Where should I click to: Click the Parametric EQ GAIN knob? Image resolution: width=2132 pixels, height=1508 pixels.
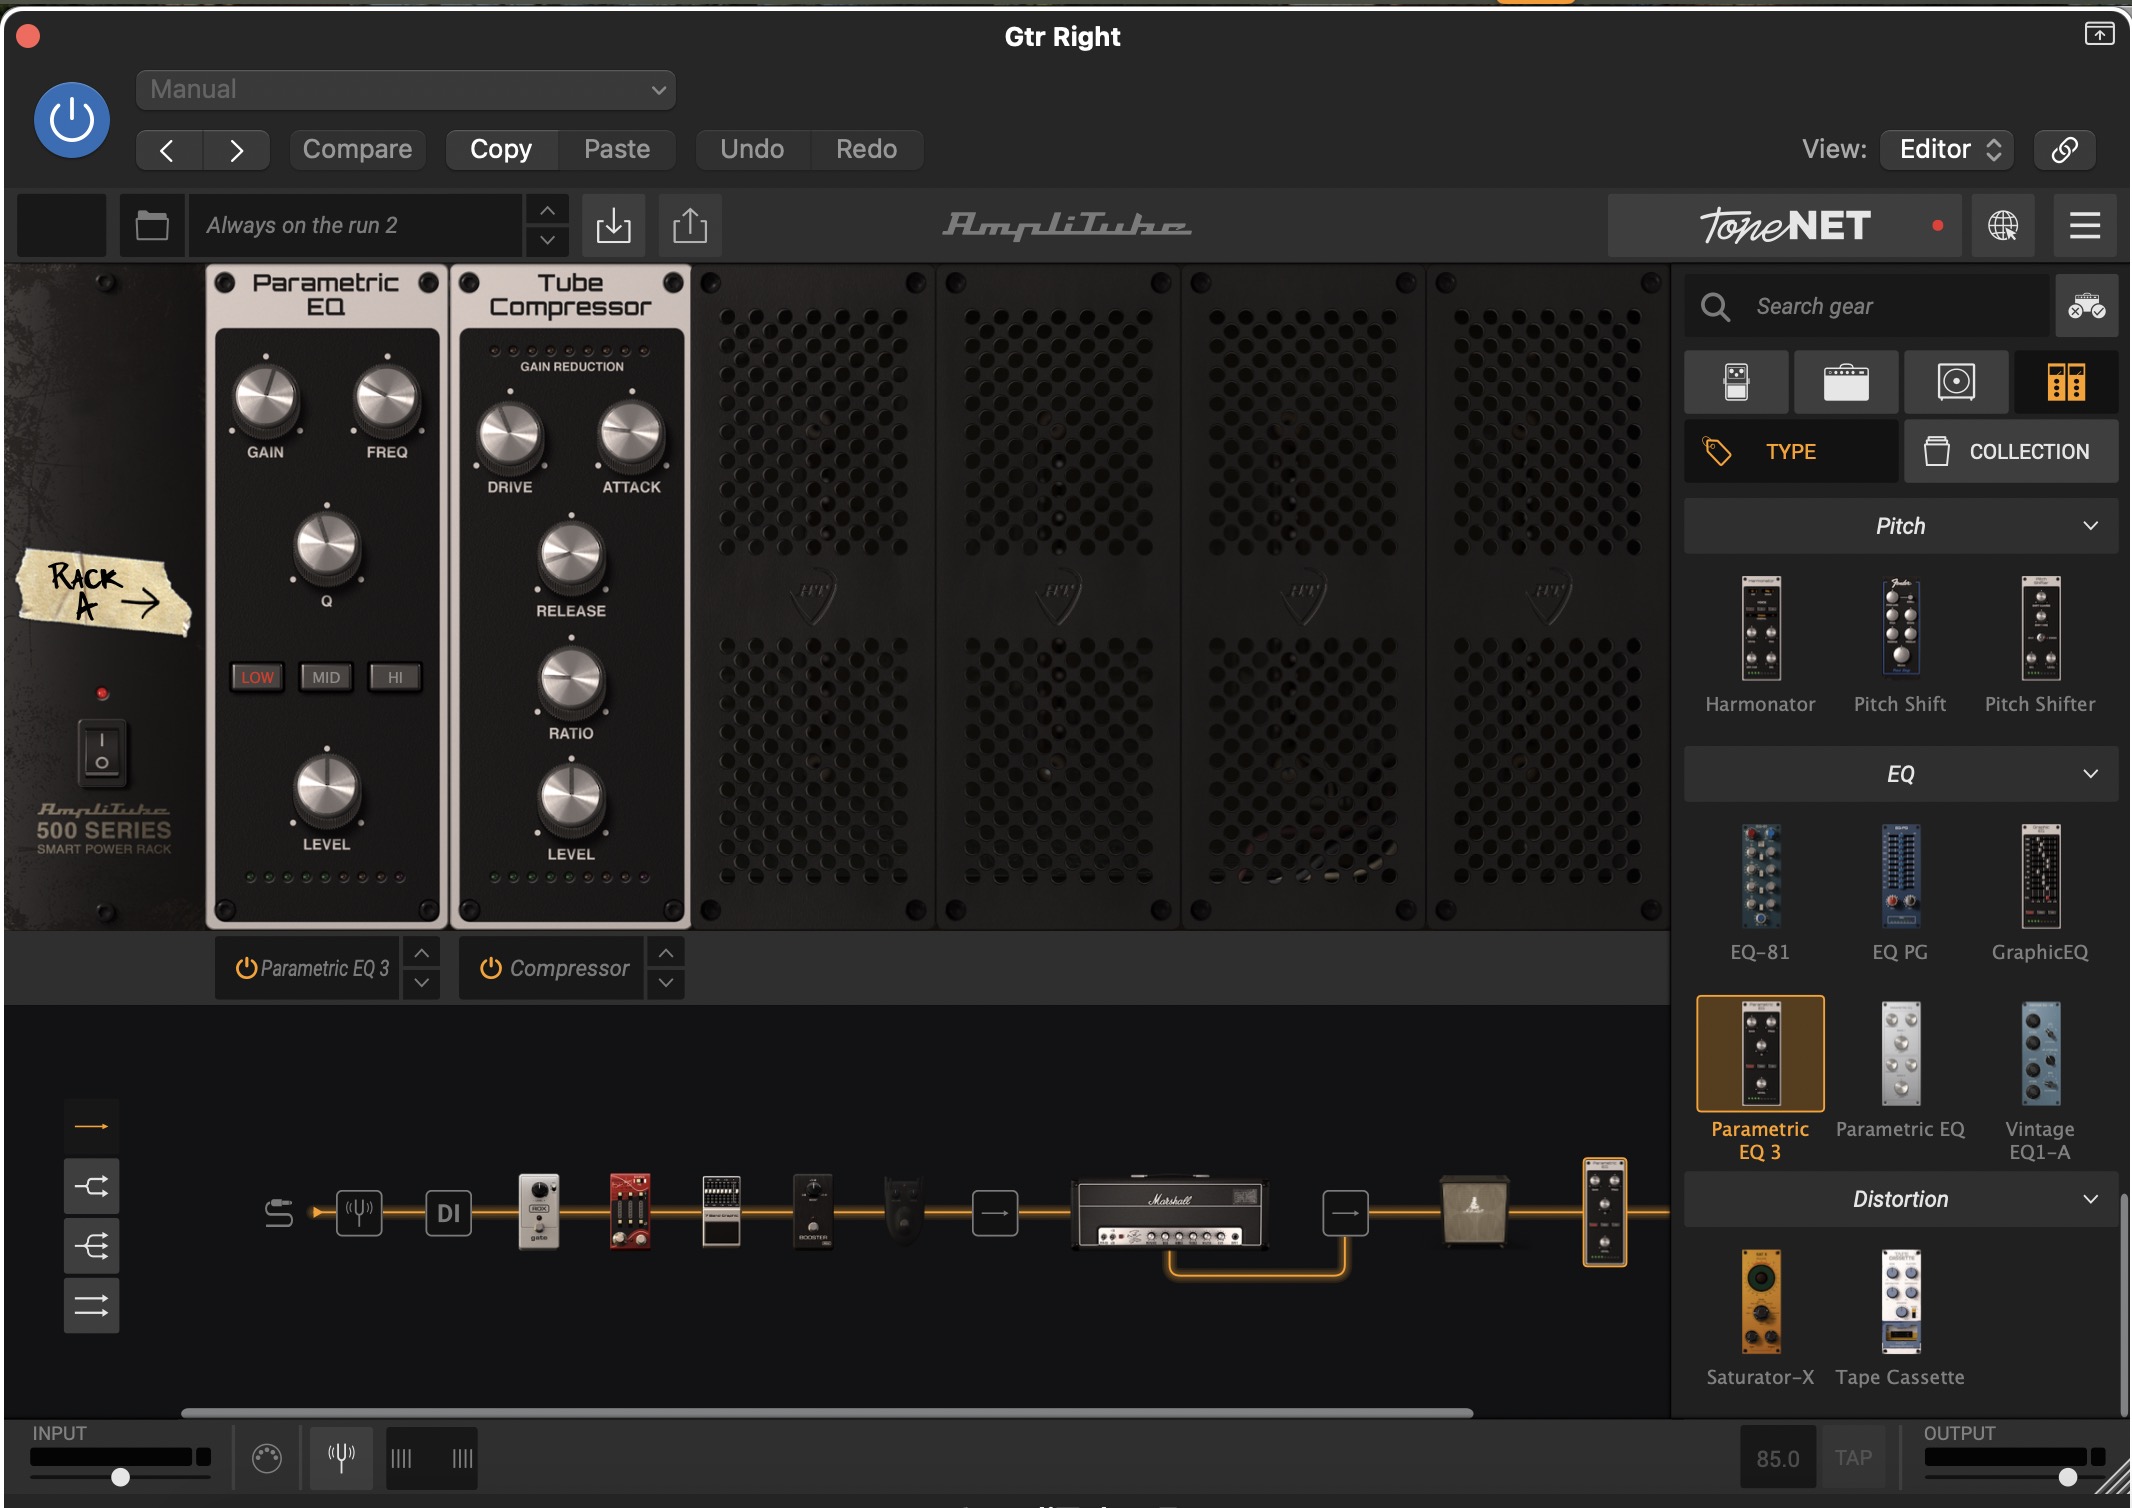(x=265, y=397)
